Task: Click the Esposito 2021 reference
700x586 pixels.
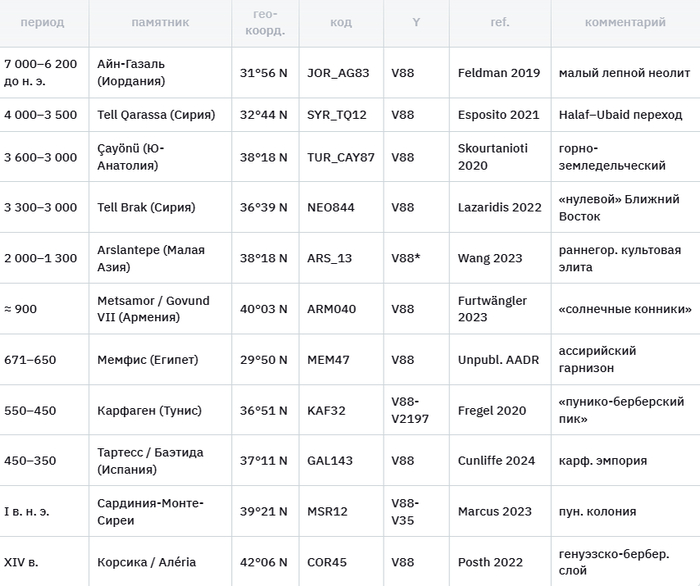Action: (498, 115)
